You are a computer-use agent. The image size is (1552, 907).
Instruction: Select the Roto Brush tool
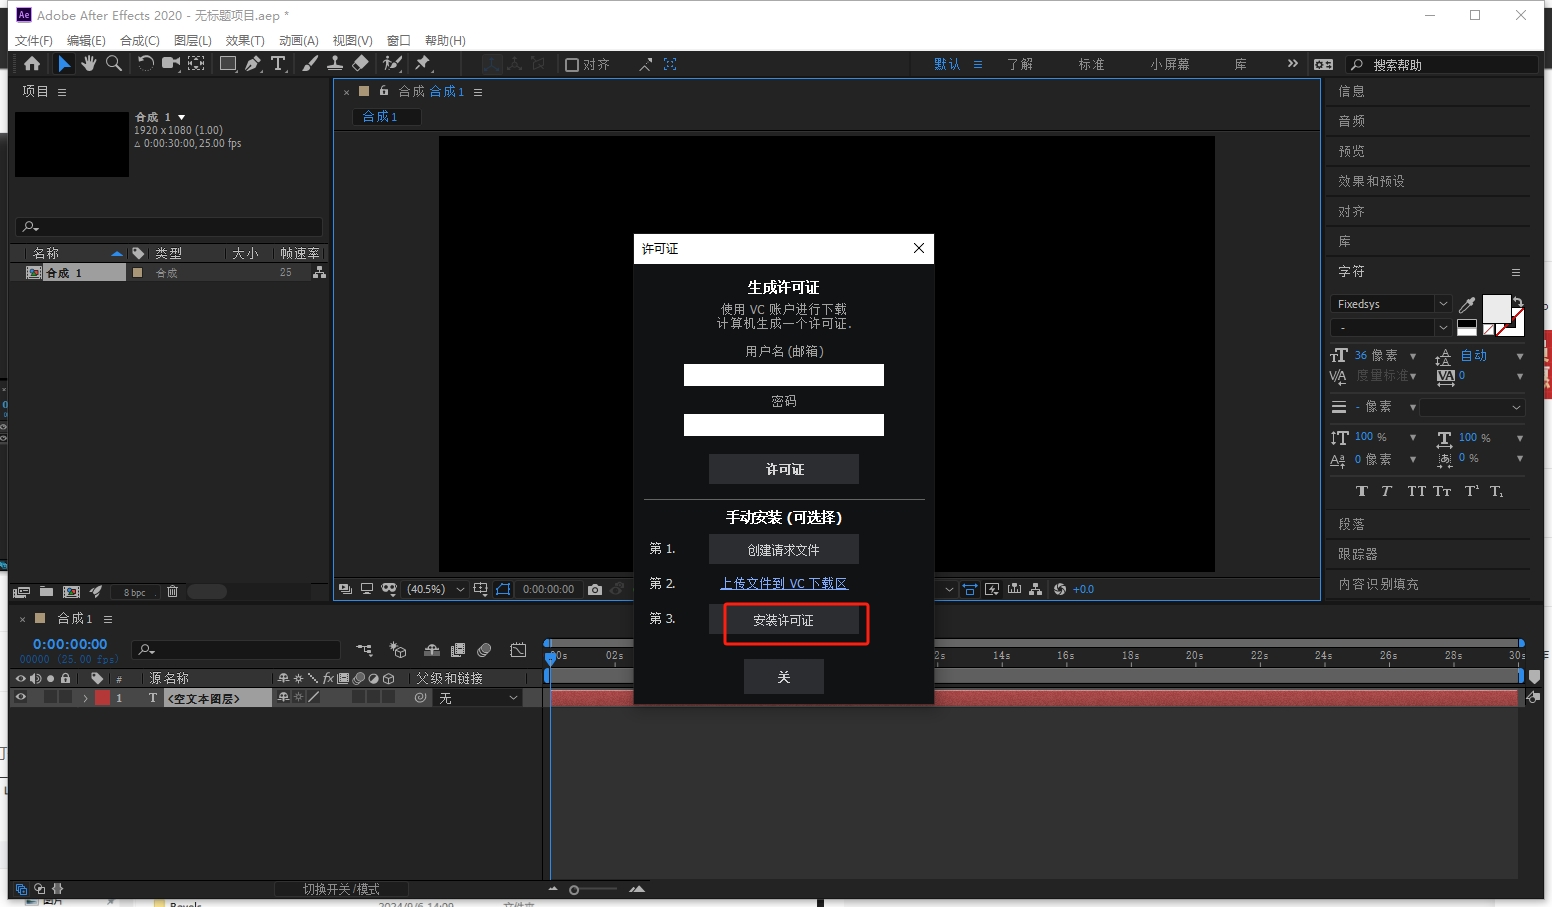[x=392, y=64]
